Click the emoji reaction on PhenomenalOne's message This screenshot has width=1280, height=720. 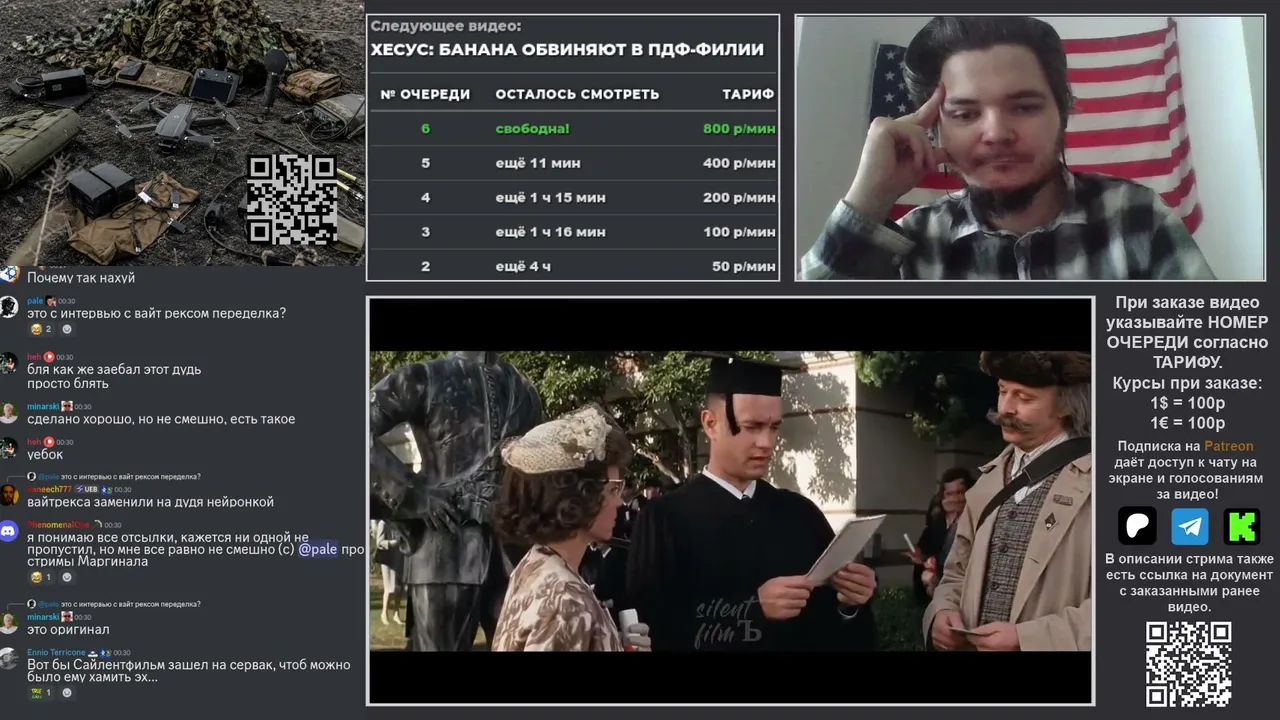coord(40,577)
